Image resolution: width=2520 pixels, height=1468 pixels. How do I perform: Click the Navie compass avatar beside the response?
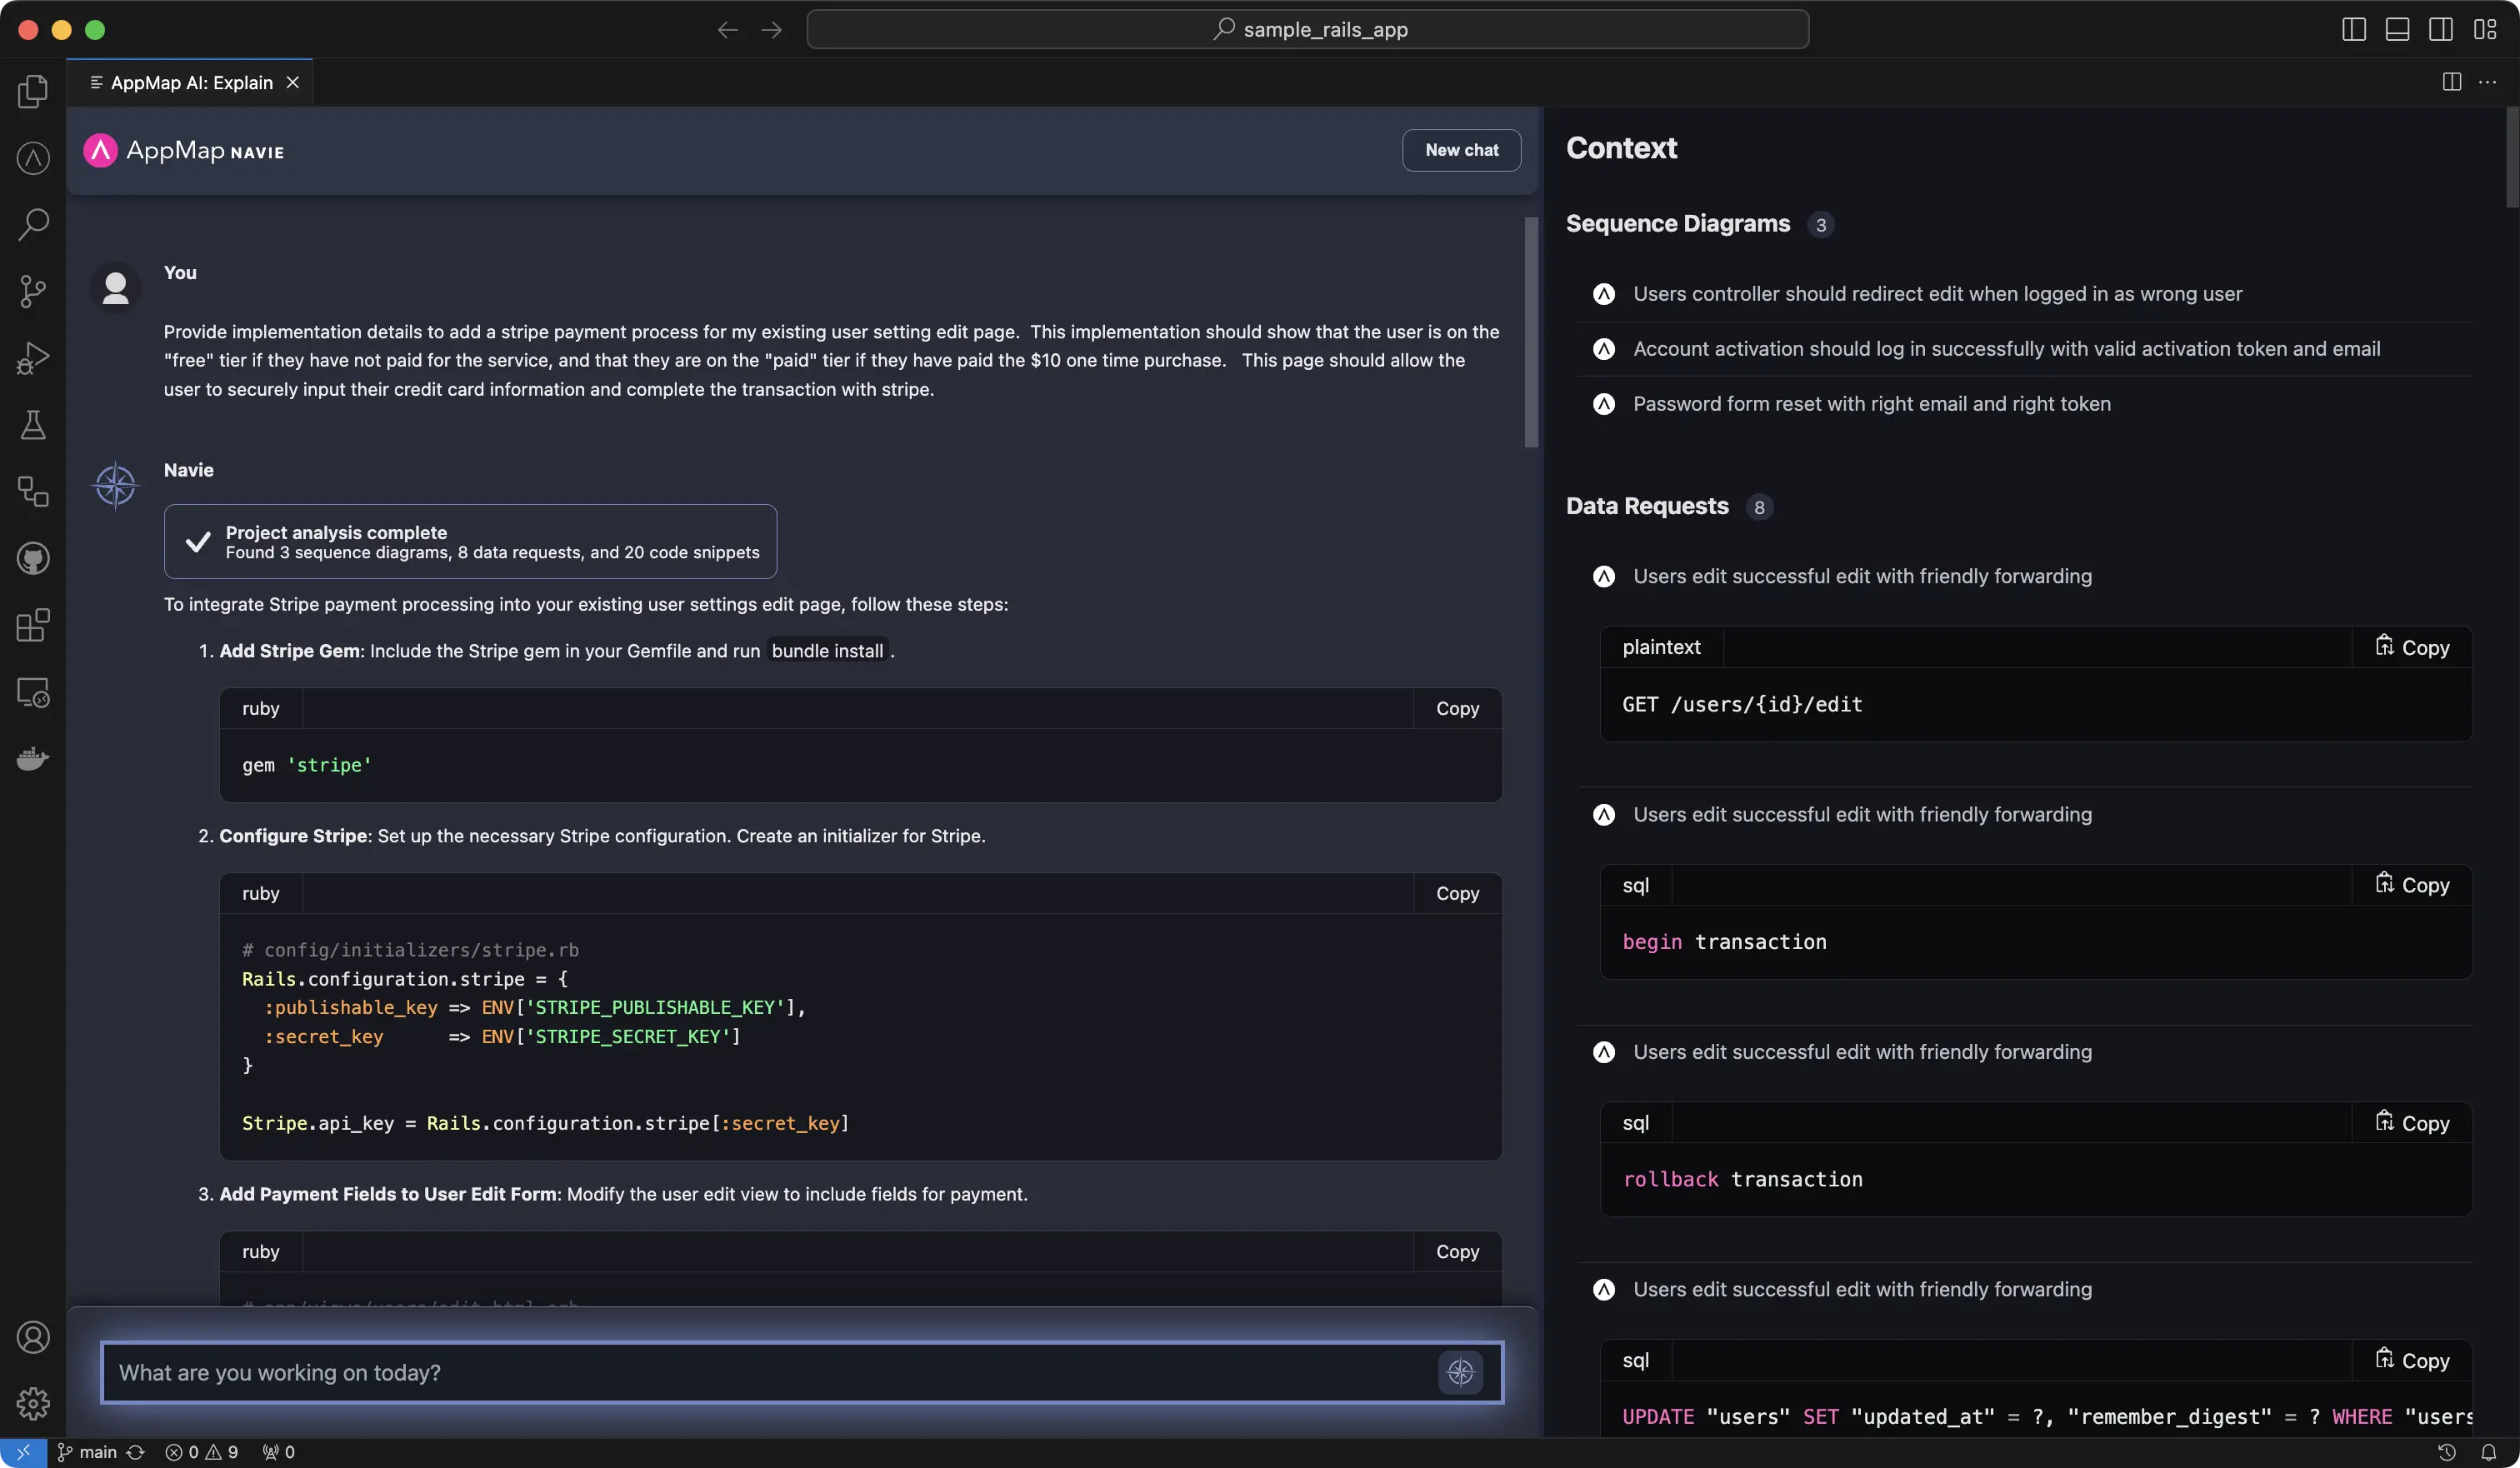tap(115, 485)
